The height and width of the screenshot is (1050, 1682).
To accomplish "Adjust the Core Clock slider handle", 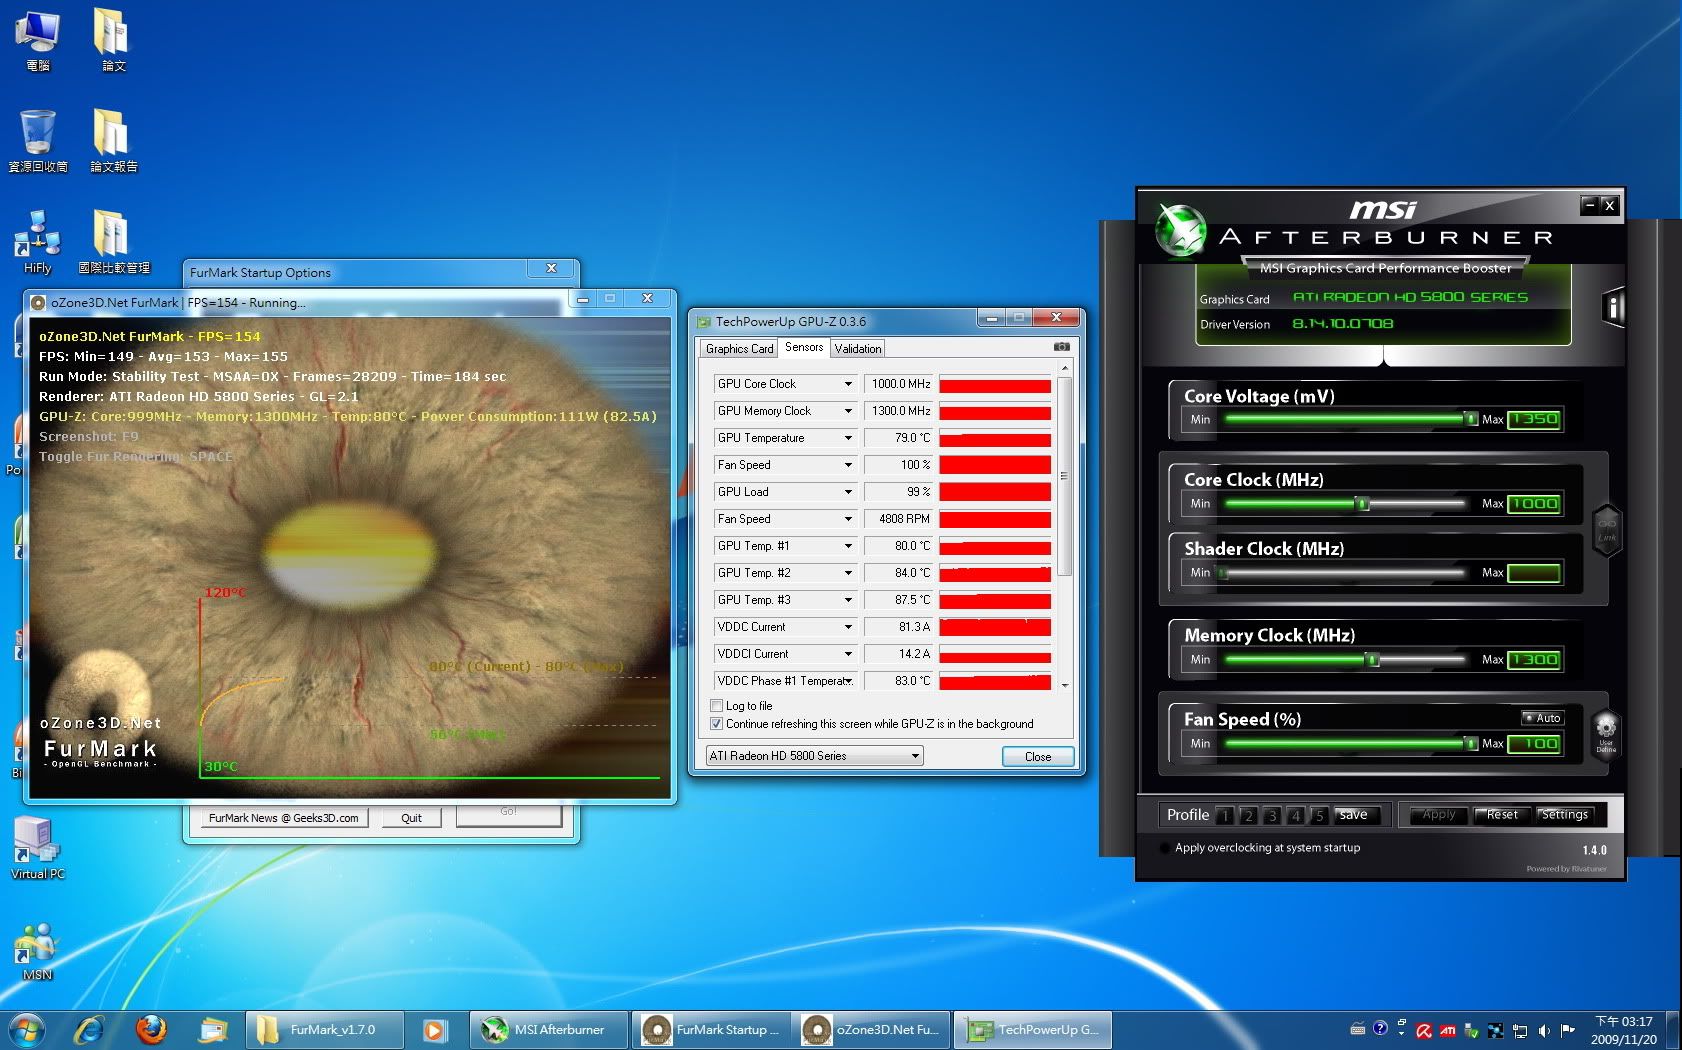I will pyautogui.click(x=1362, y=503).
